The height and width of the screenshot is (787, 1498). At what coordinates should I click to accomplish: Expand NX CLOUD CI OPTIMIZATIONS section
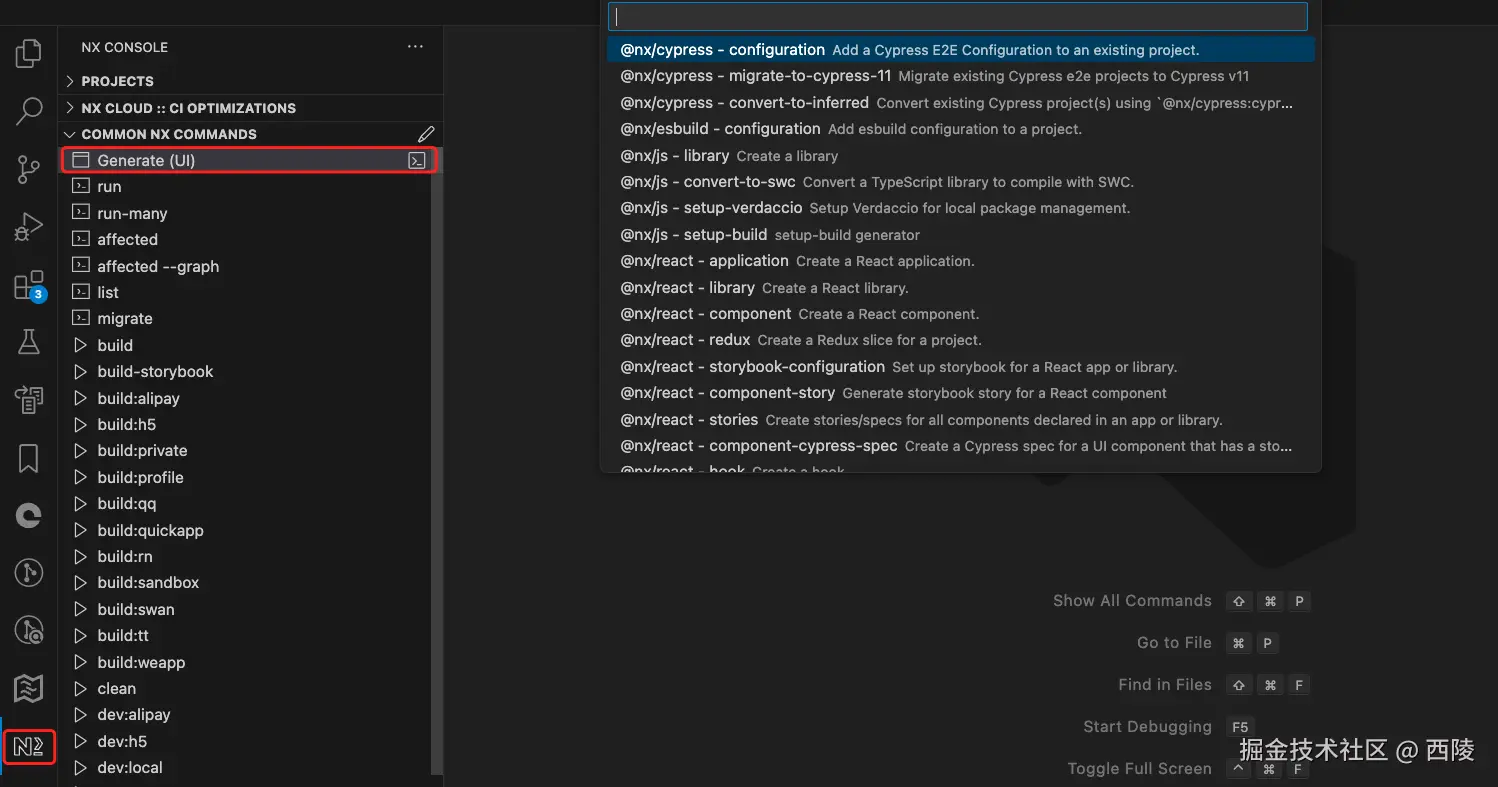point(188,108)
